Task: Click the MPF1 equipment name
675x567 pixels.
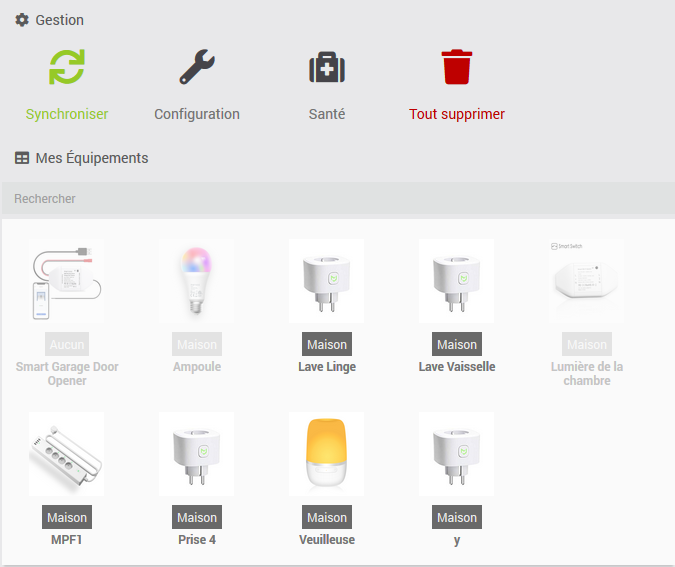Action: coord(67,540)
